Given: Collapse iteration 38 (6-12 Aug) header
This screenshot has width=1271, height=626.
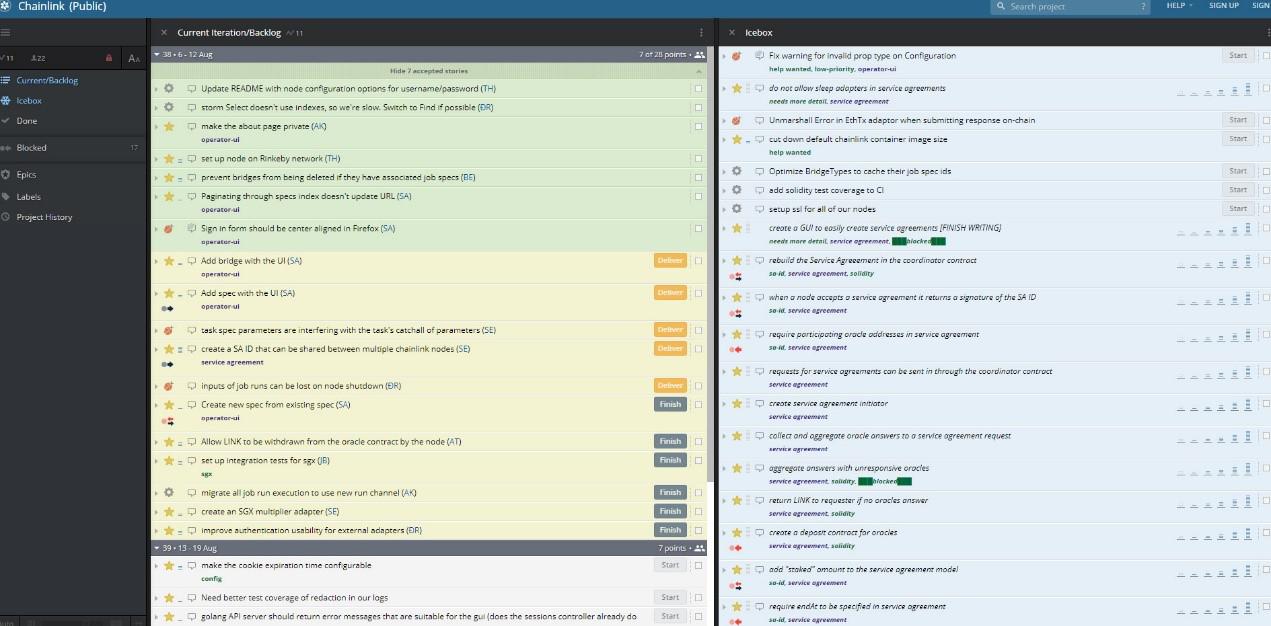Looking at the screenshot, I should pos(156,55).
